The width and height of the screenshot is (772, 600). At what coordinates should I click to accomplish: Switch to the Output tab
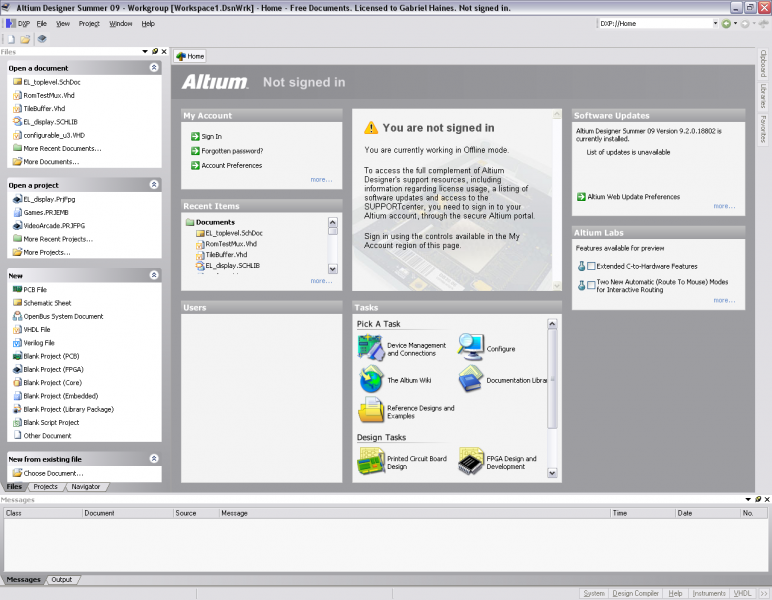coord(62,579)
